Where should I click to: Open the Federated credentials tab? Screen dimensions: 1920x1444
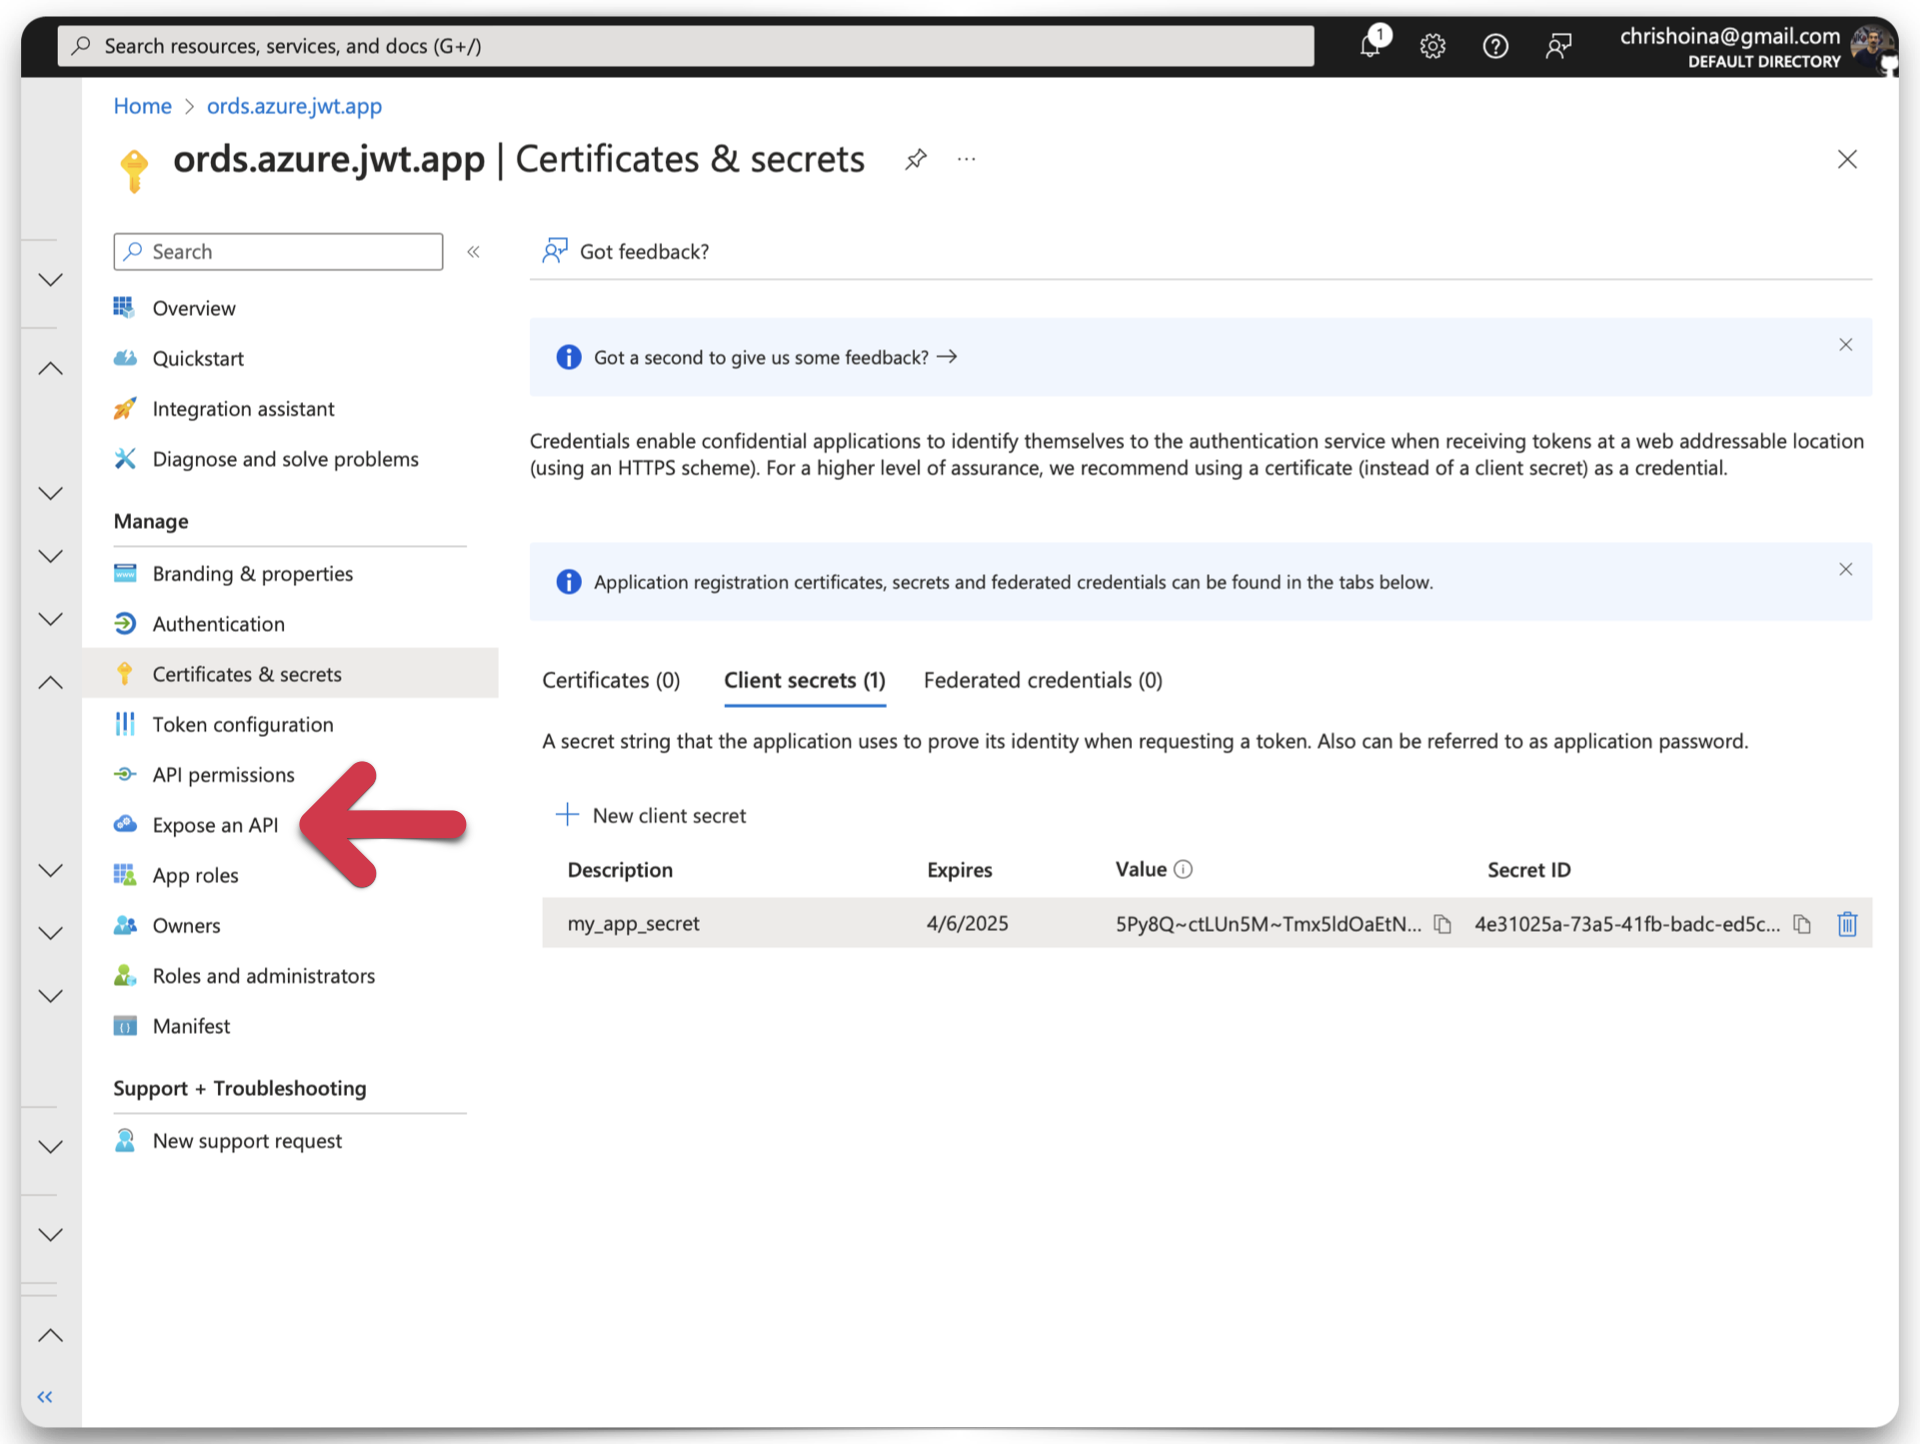pyautogui.click(x=1042, y=680)
